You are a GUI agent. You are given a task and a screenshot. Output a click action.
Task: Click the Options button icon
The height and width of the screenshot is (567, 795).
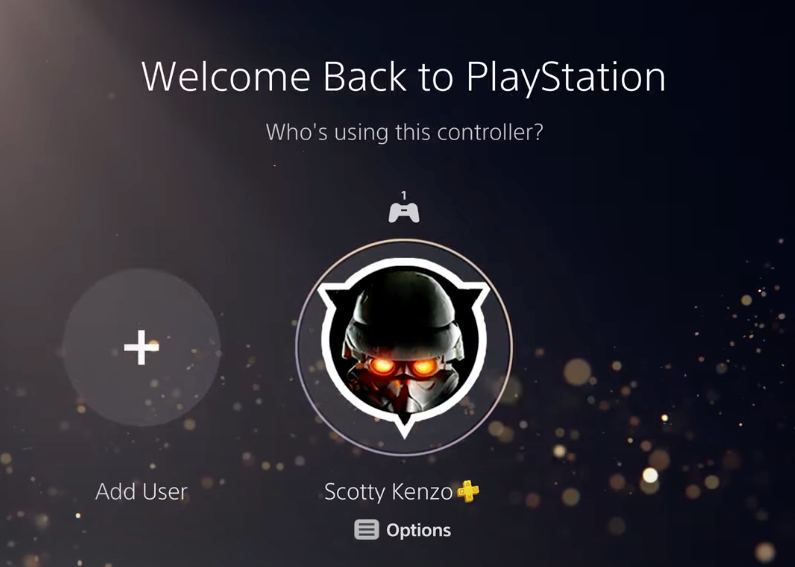point(367,530)
